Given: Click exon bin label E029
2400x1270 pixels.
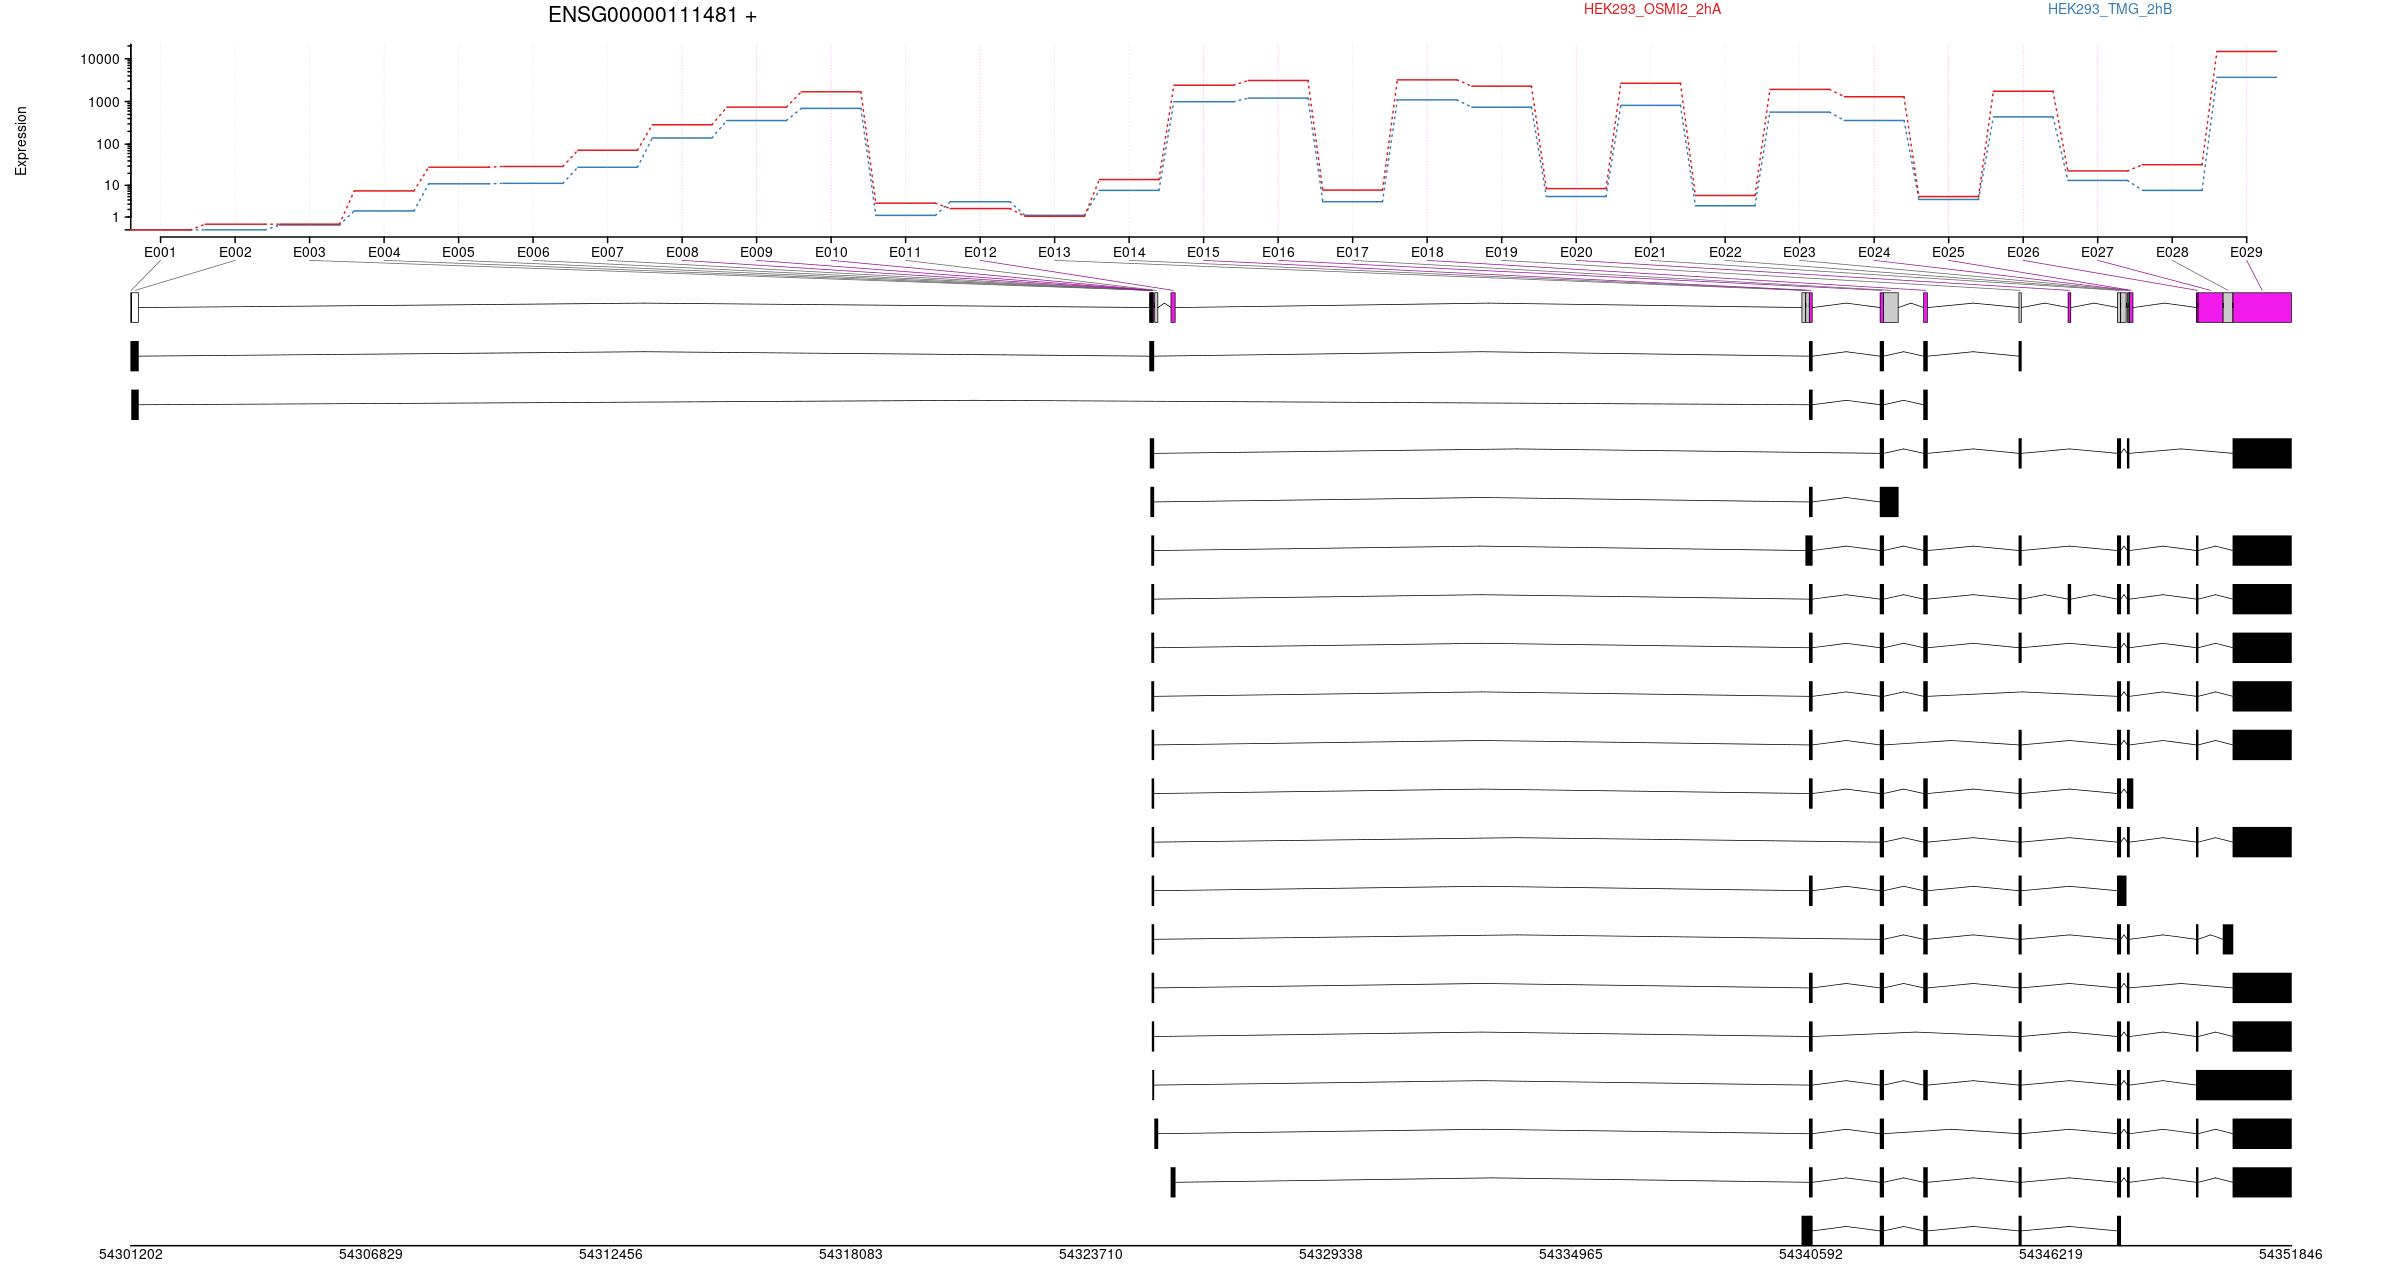Looking at the screenshot, I should (x=2246, y=252).
